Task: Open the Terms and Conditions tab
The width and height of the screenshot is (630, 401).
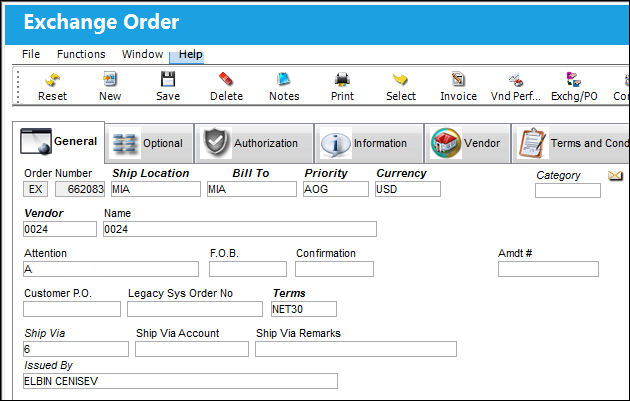Action: coord(571,143)
